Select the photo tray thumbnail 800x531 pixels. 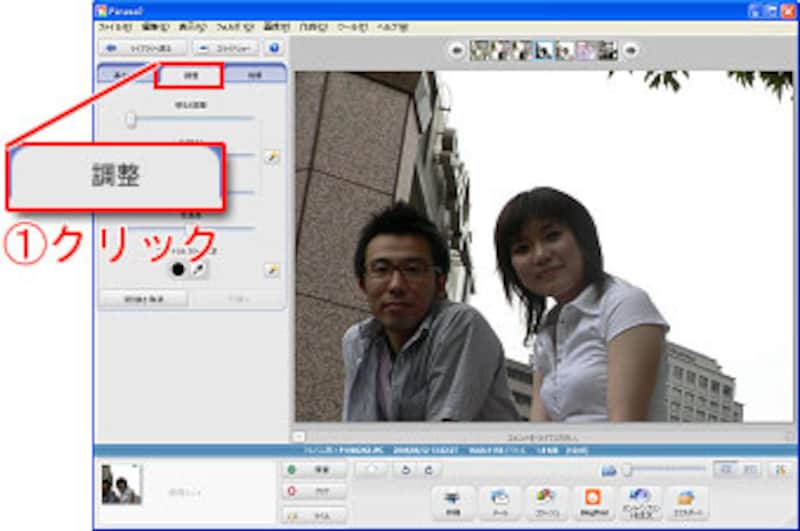point(121,484)
